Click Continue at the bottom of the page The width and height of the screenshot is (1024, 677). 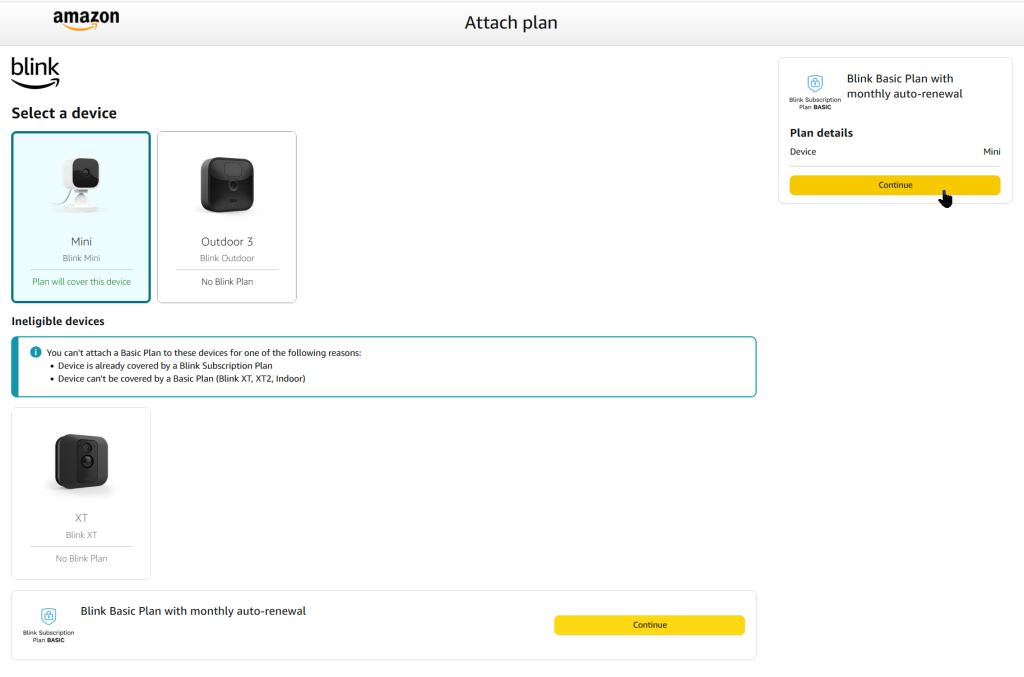pos(649,625)
